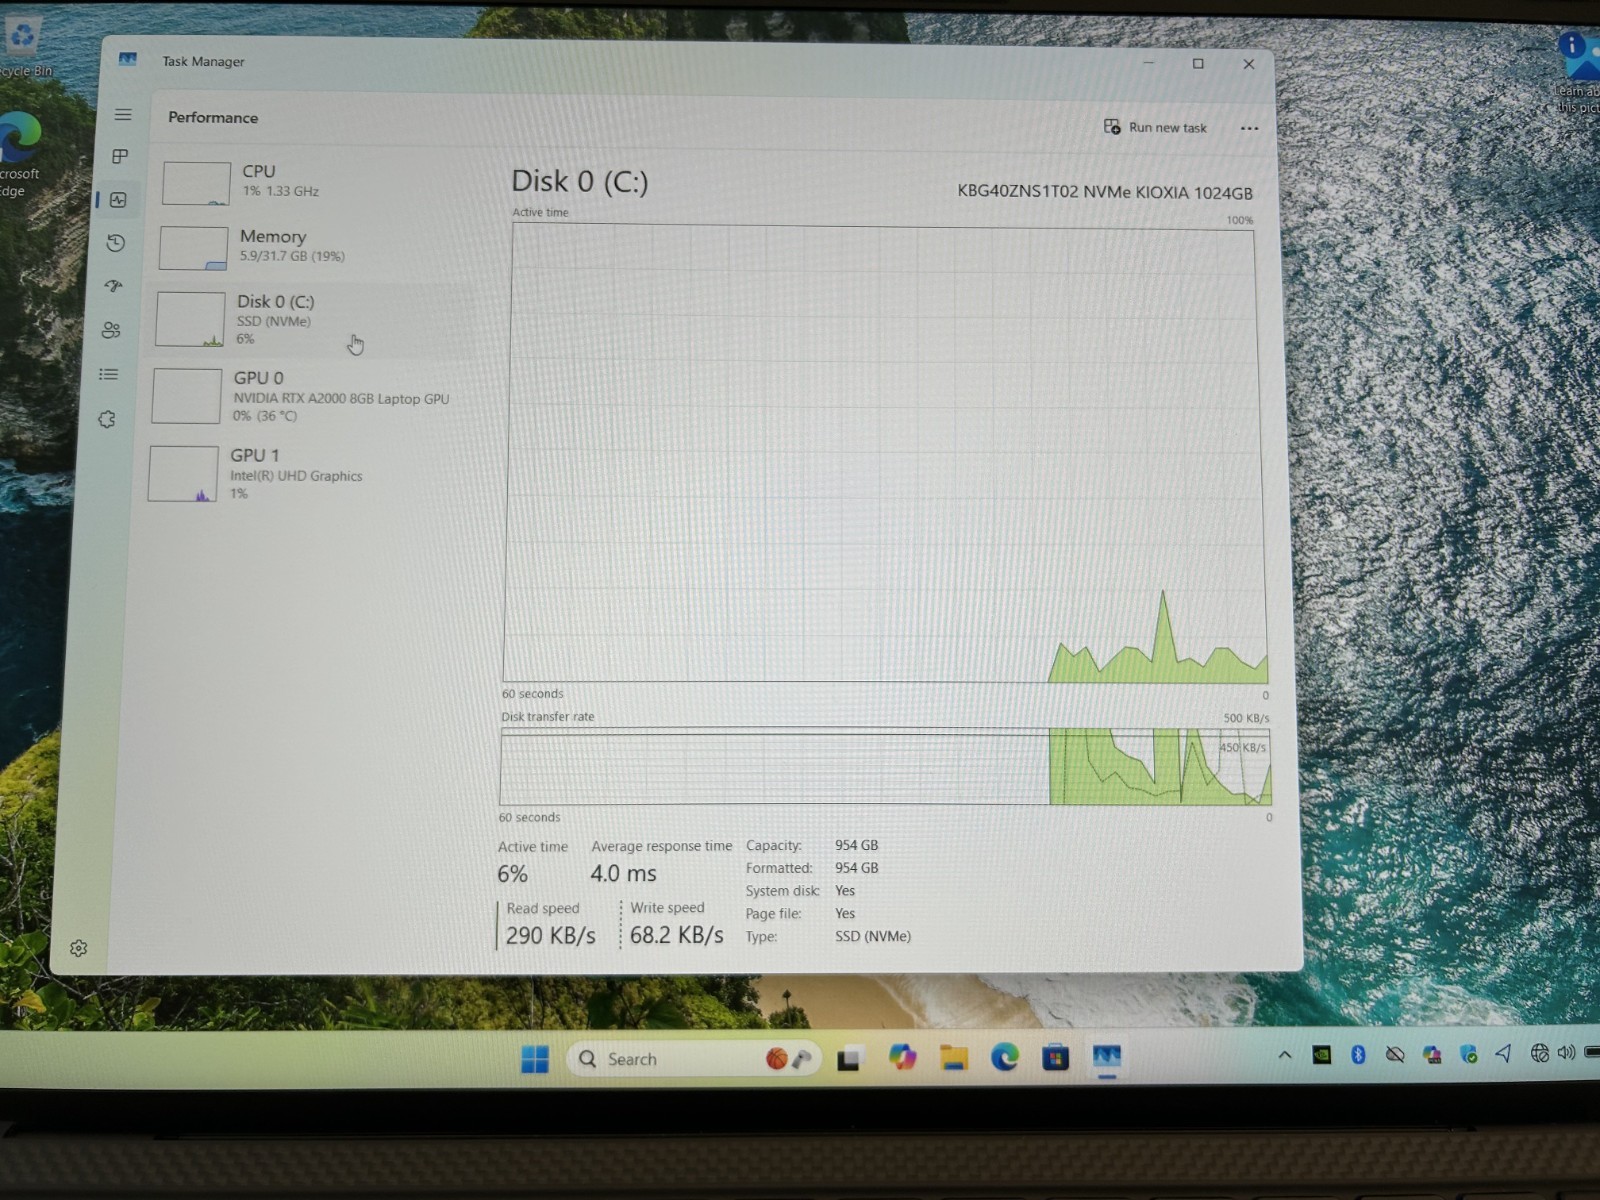The image size is (1600, 1200).
Task: Click the location arrow tray icon
Action: tap(1503, 1053)
